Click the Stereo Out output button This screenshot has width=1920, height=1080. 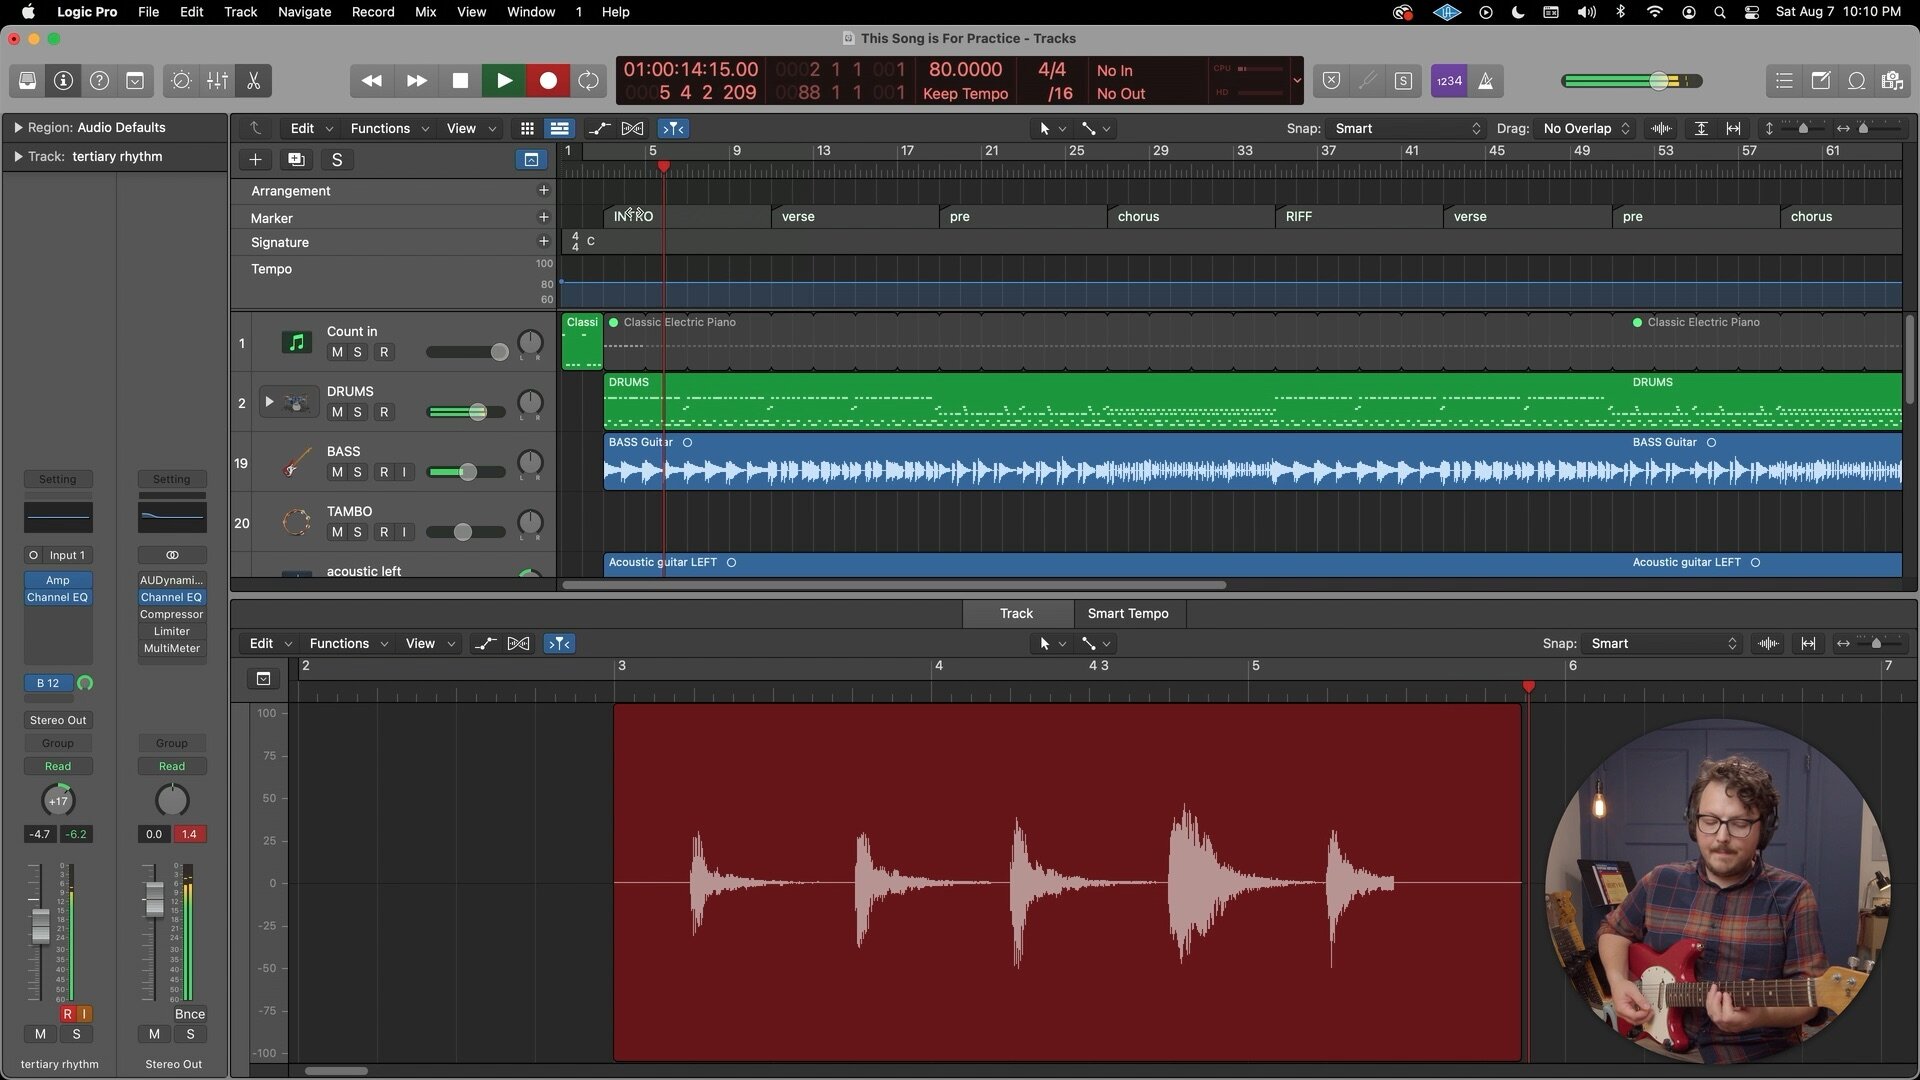(x=58, y=720)
